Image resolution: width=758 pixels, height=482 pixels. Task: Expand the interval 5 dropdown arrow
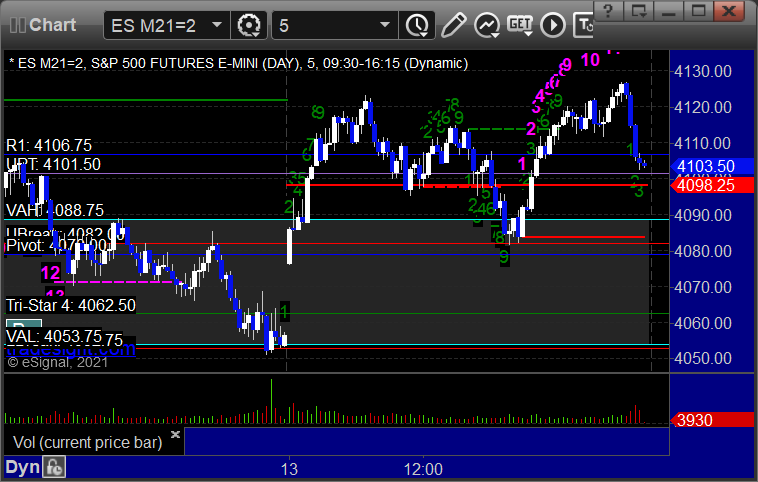coord(385,25)
